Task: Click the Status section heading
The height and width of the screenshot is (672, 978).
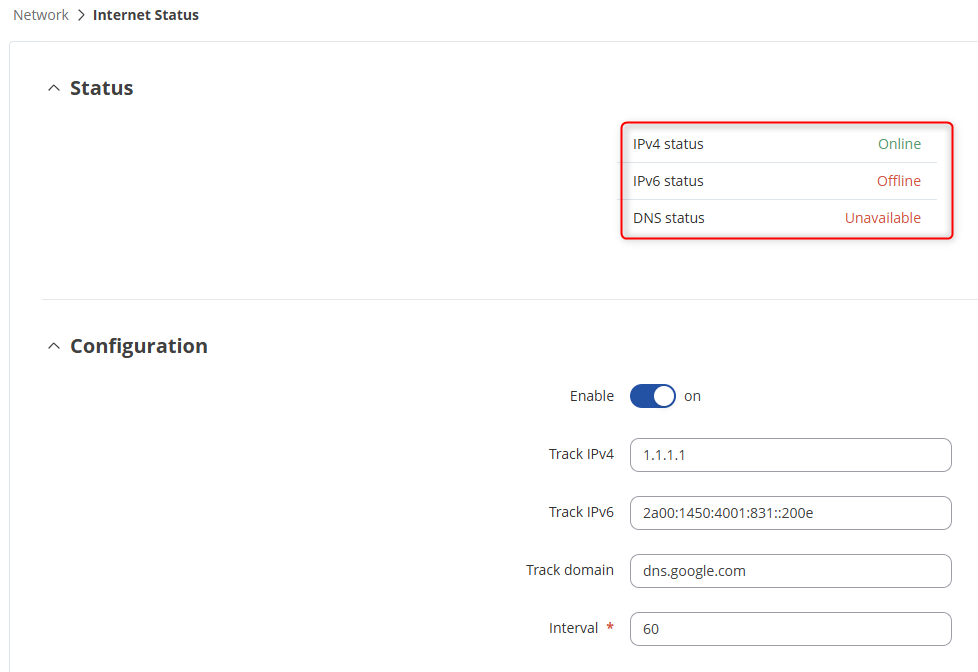Action: coord(101,88)
